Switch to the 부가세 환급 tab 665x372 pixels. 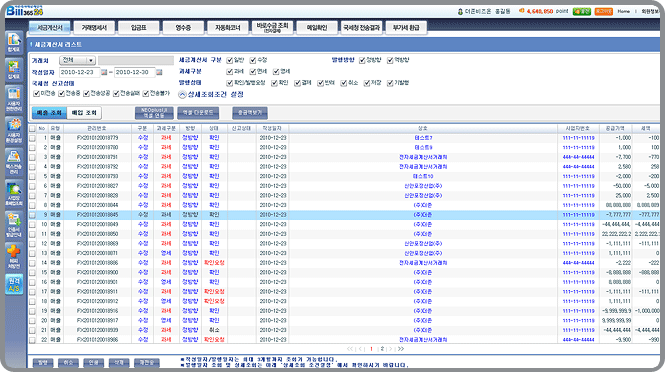tap(406, 28)
